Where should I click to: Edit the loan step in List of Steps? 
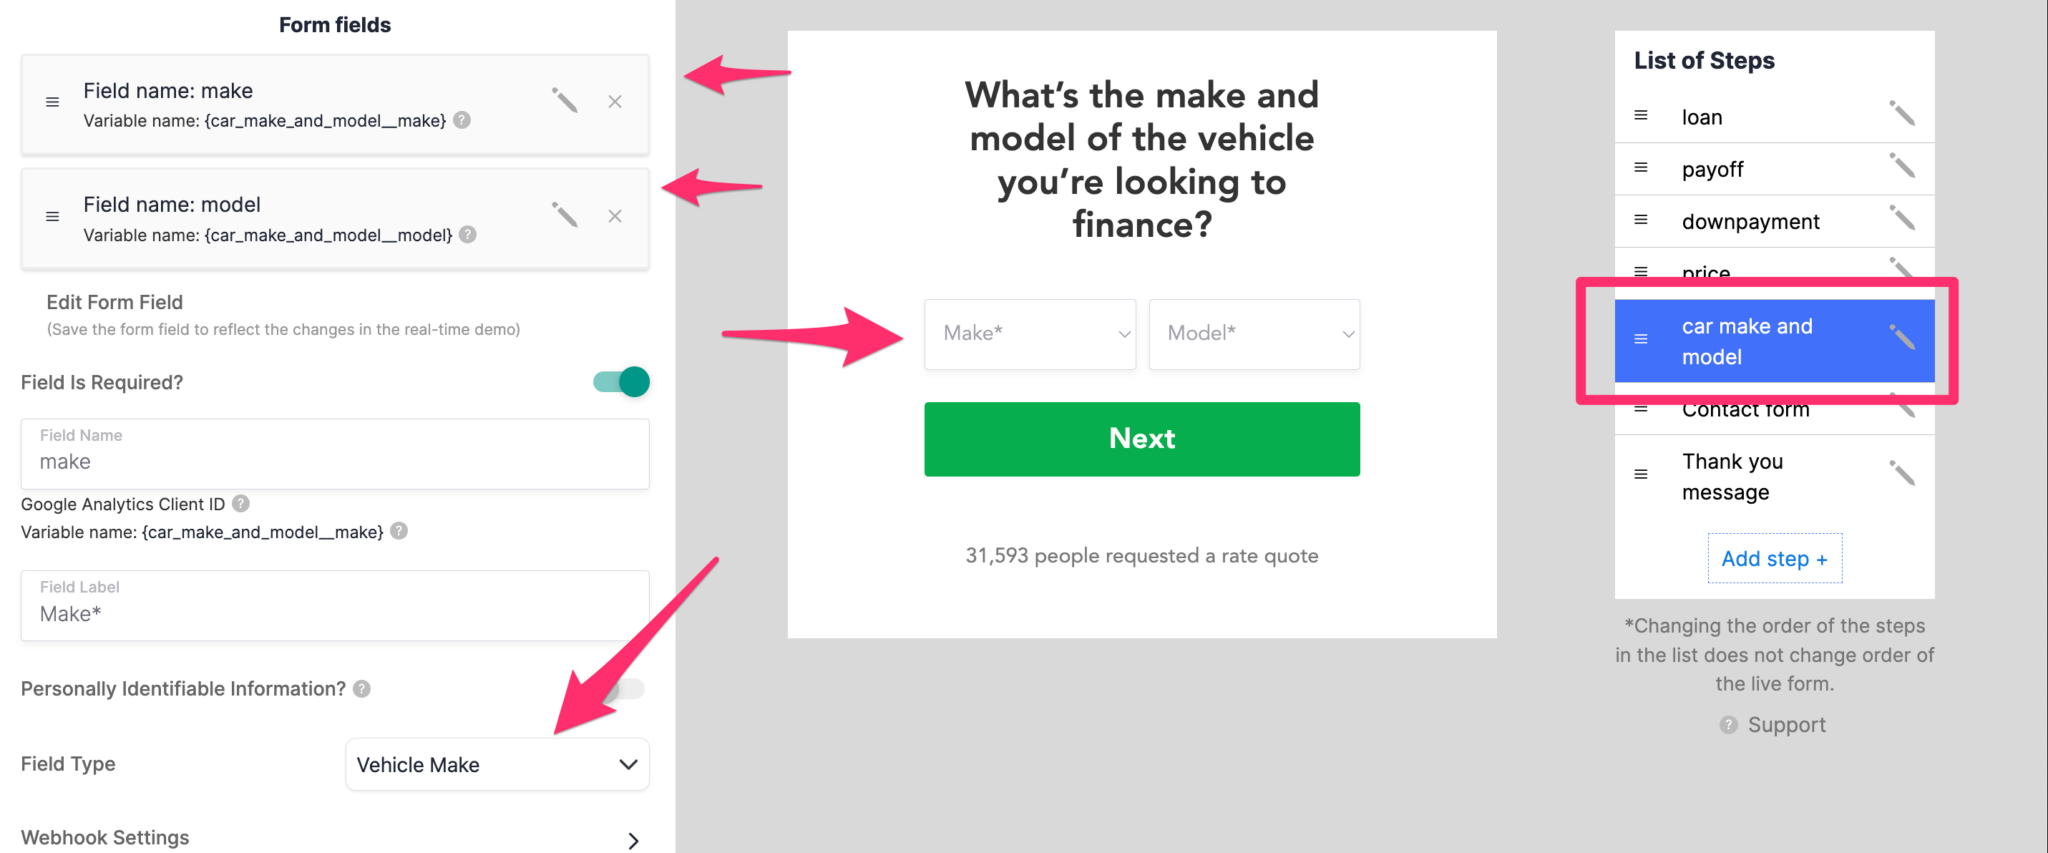tap(1903, 113)
